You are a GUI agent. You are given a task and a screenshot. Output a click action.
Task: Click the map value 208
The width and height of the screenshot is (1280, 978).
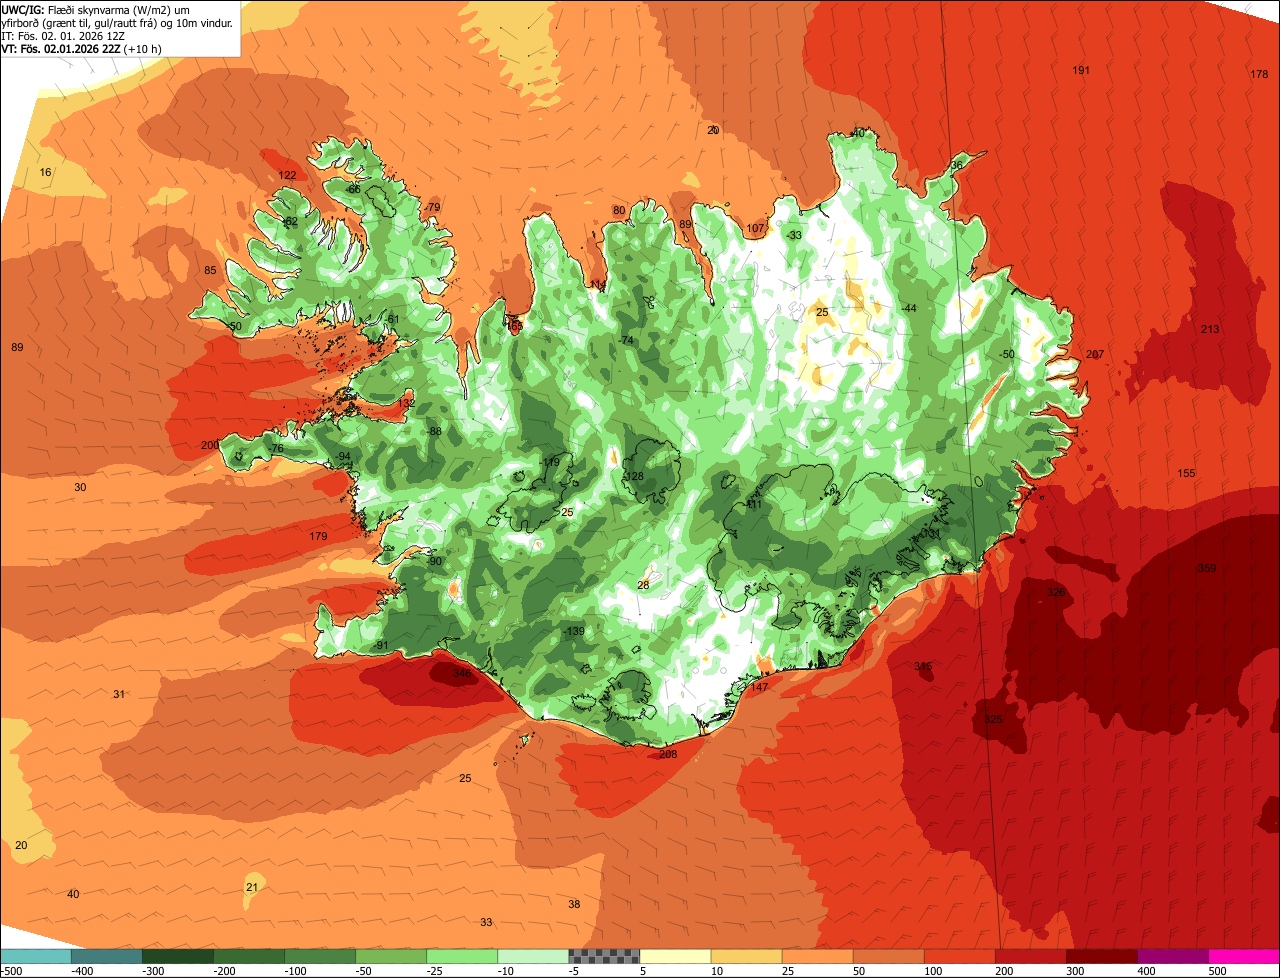point(668,754)
